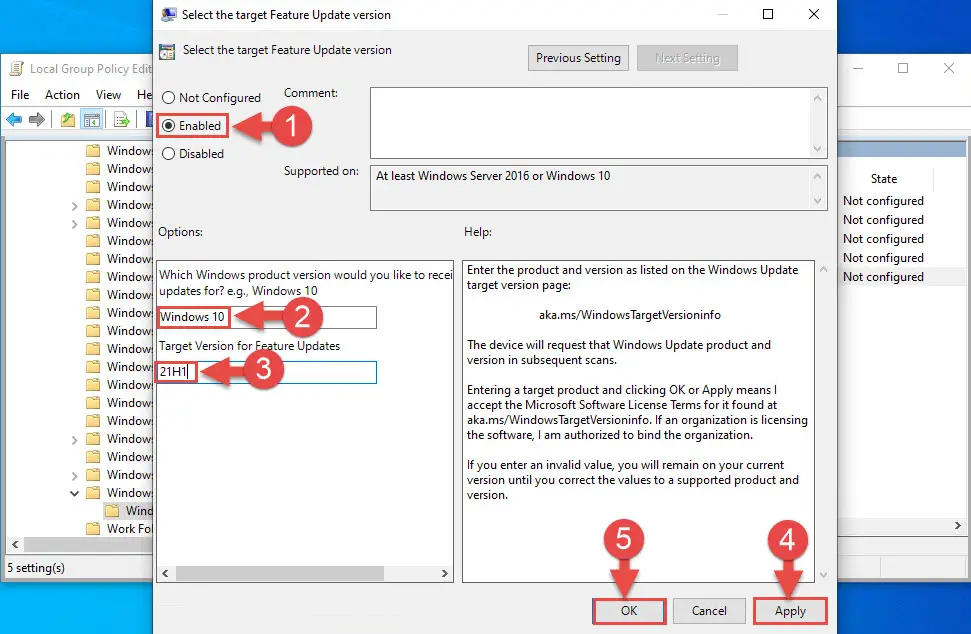The image size is (971, 634).
Task: Click the dialog title bar app icon
Action: point(168,15)
